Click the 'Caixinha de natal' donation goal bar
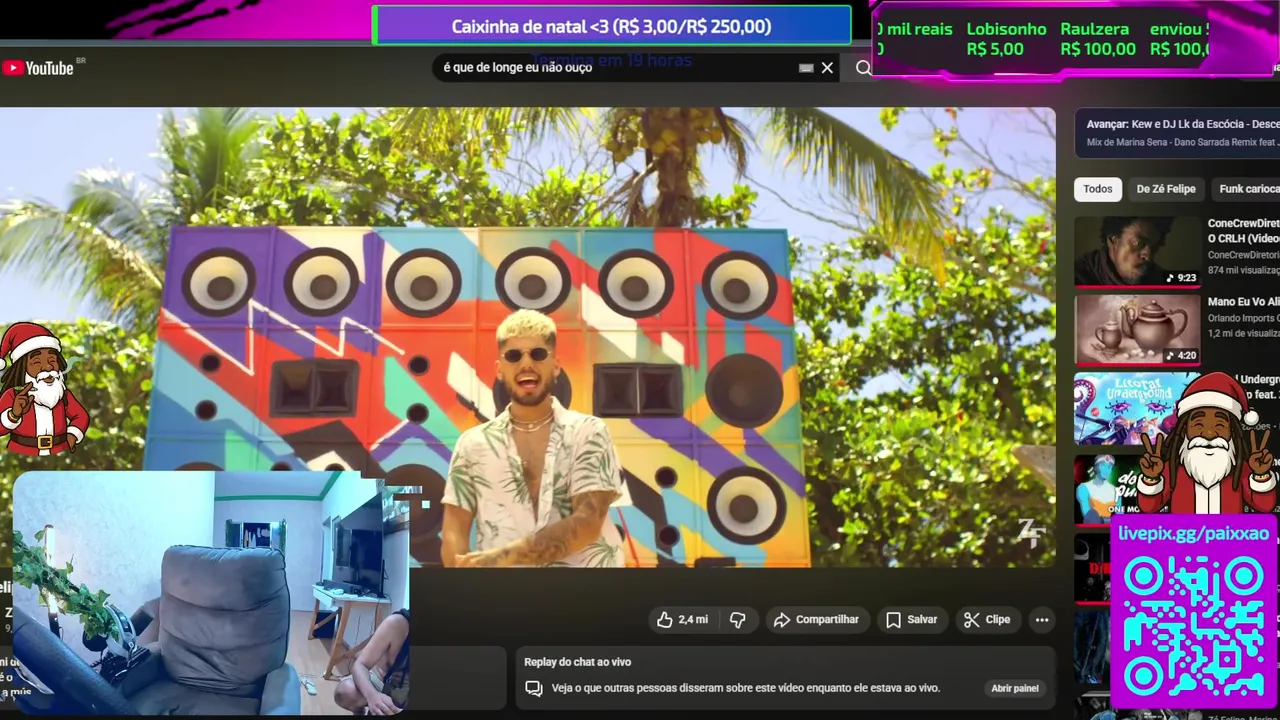The width and height of the screenshot is (1280, 720). [x=611, y=26]
